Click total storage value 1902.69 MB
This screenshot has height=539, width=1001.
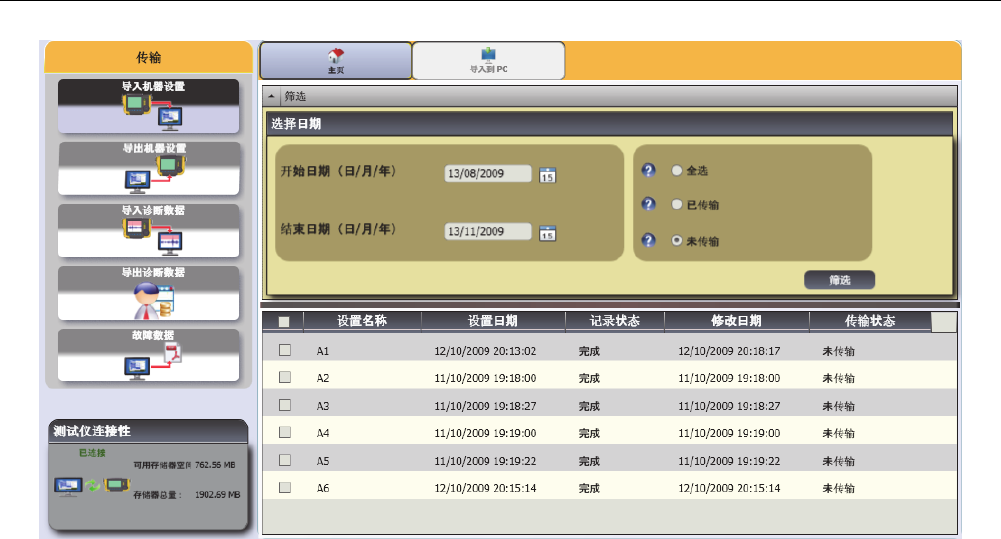(x=218, y=495)
